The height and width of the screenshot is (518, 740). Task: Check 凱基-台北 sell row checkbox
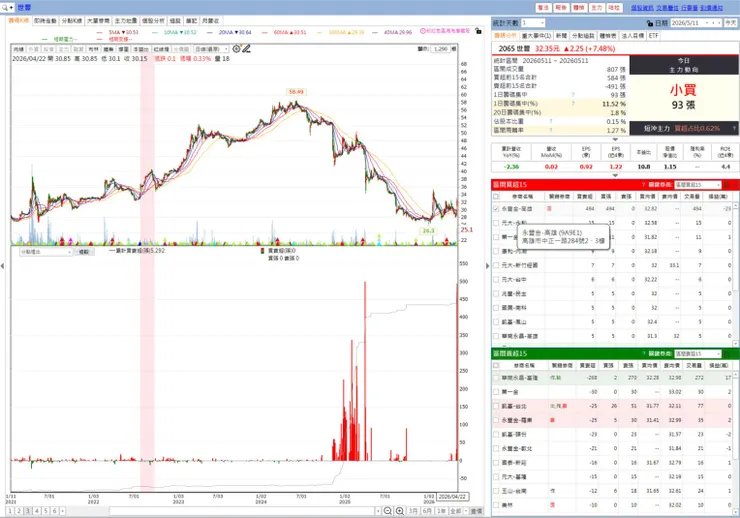[496, 406]
